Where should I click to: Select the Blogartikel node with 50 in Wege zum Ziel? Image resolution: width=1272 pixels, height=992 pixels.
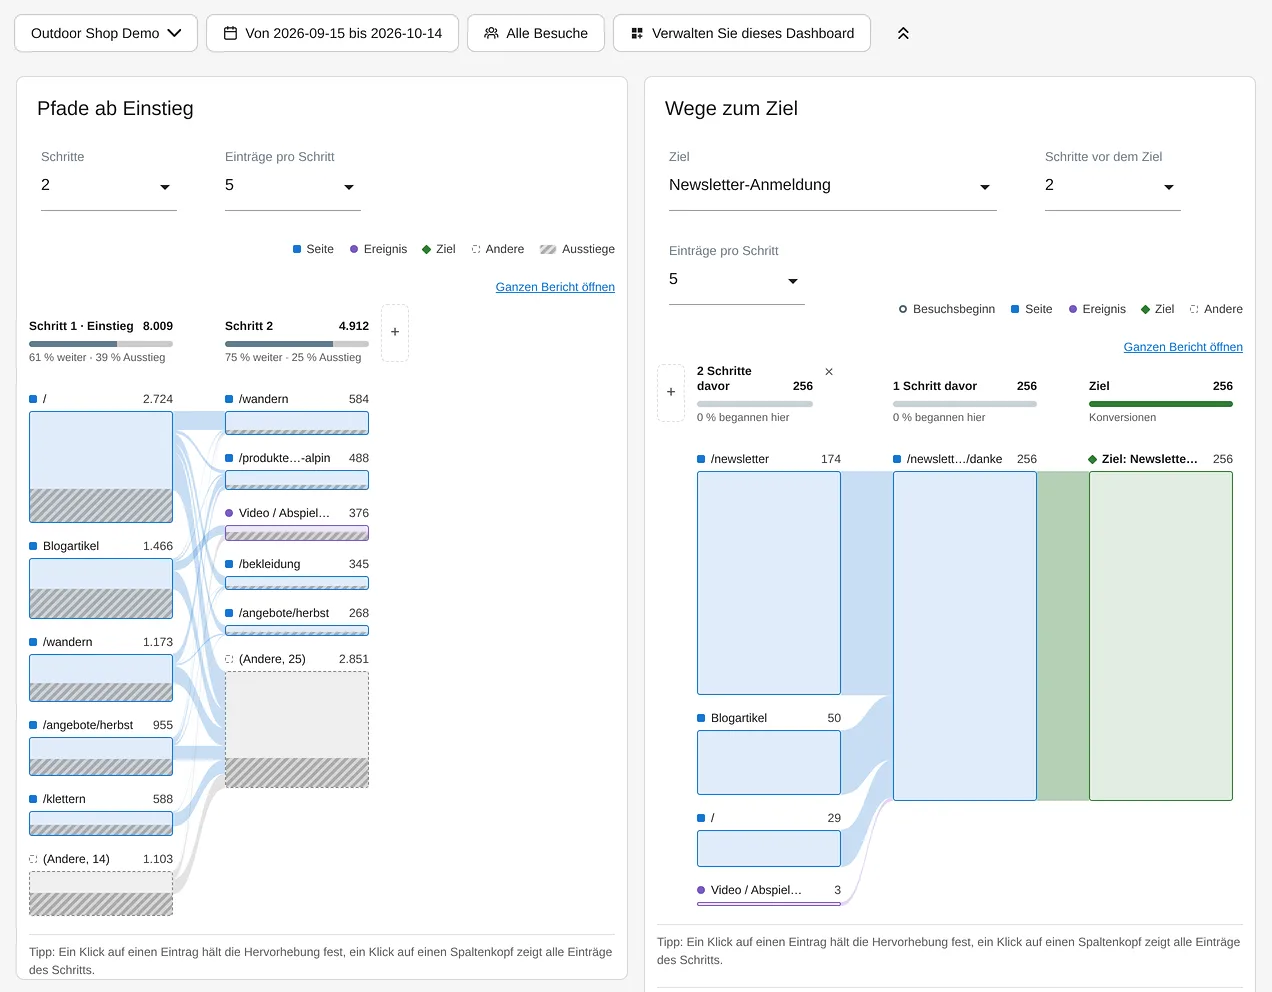coord(769,762)
